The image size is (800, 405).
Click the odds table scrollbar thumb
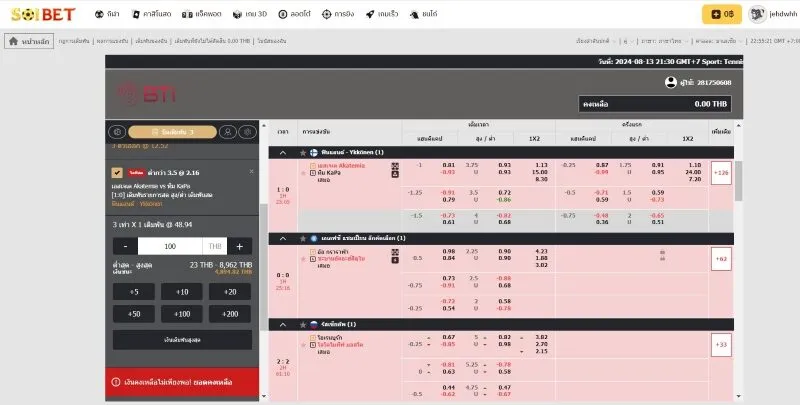click(x=738, y=181)
